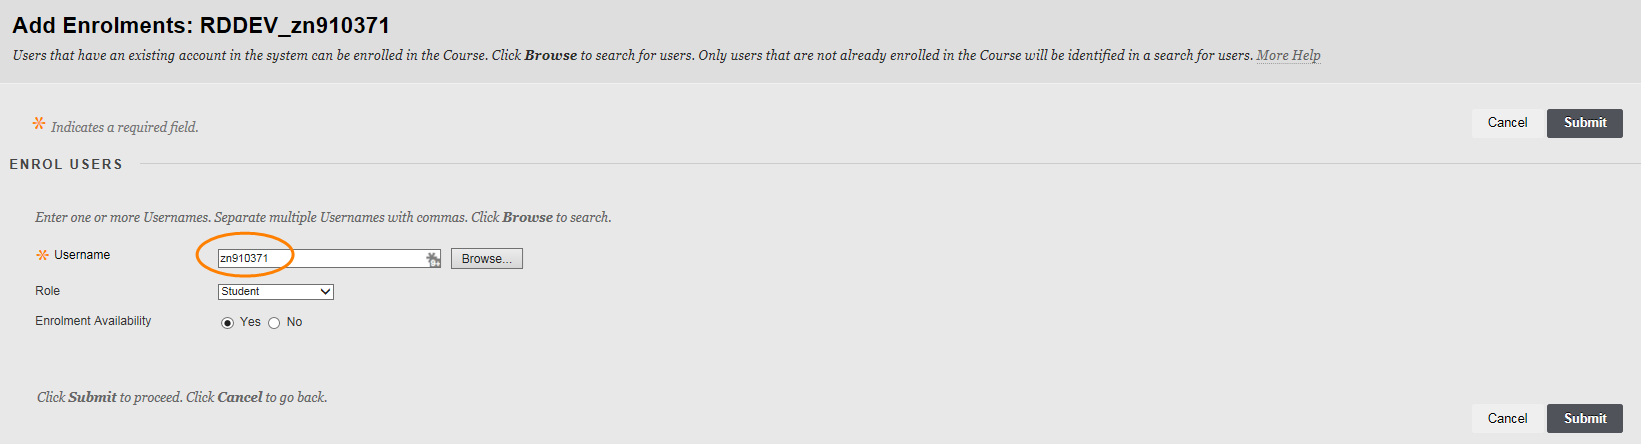
Task: Click the orange asterisk beside Username label
Action: [42, 255]
